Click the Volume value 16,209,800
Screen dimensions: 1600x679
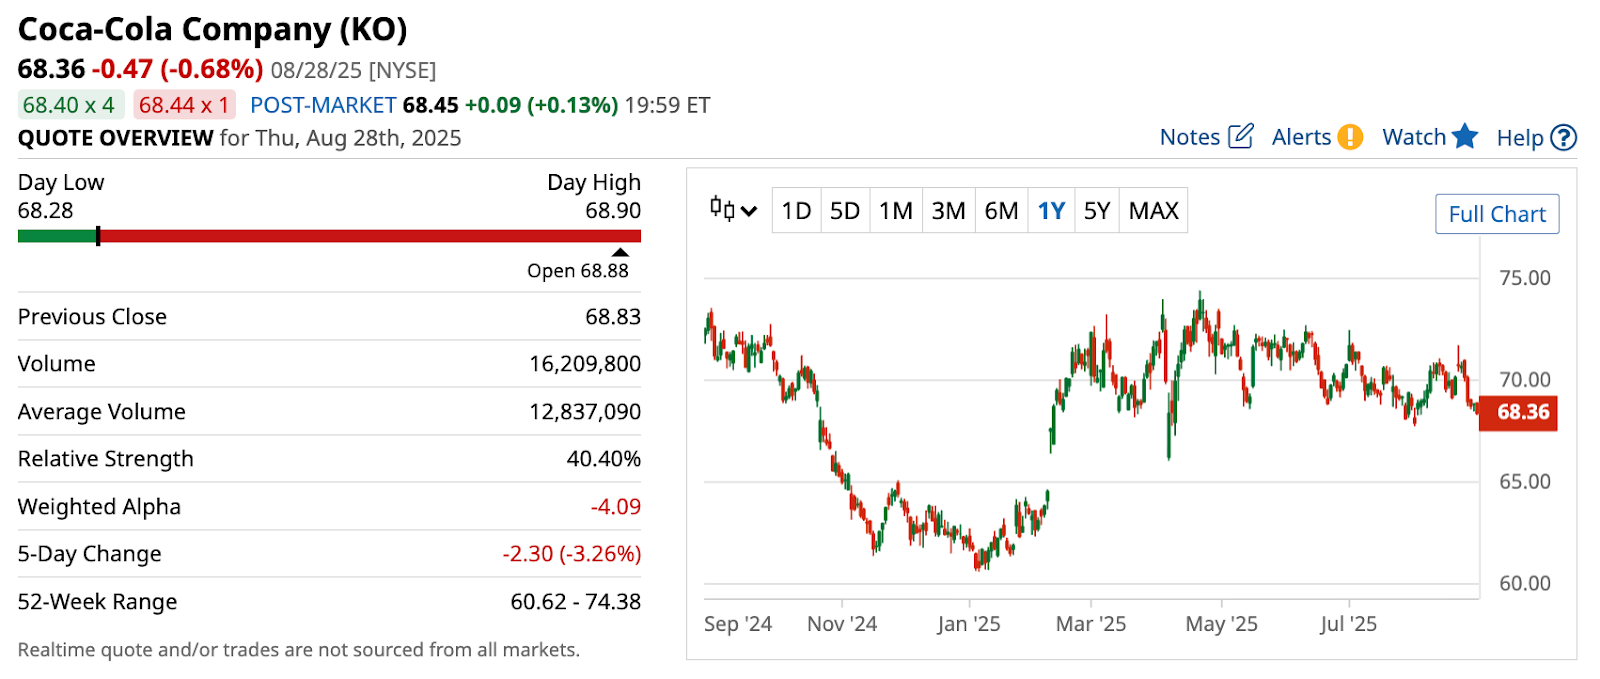tap(585, 364)
